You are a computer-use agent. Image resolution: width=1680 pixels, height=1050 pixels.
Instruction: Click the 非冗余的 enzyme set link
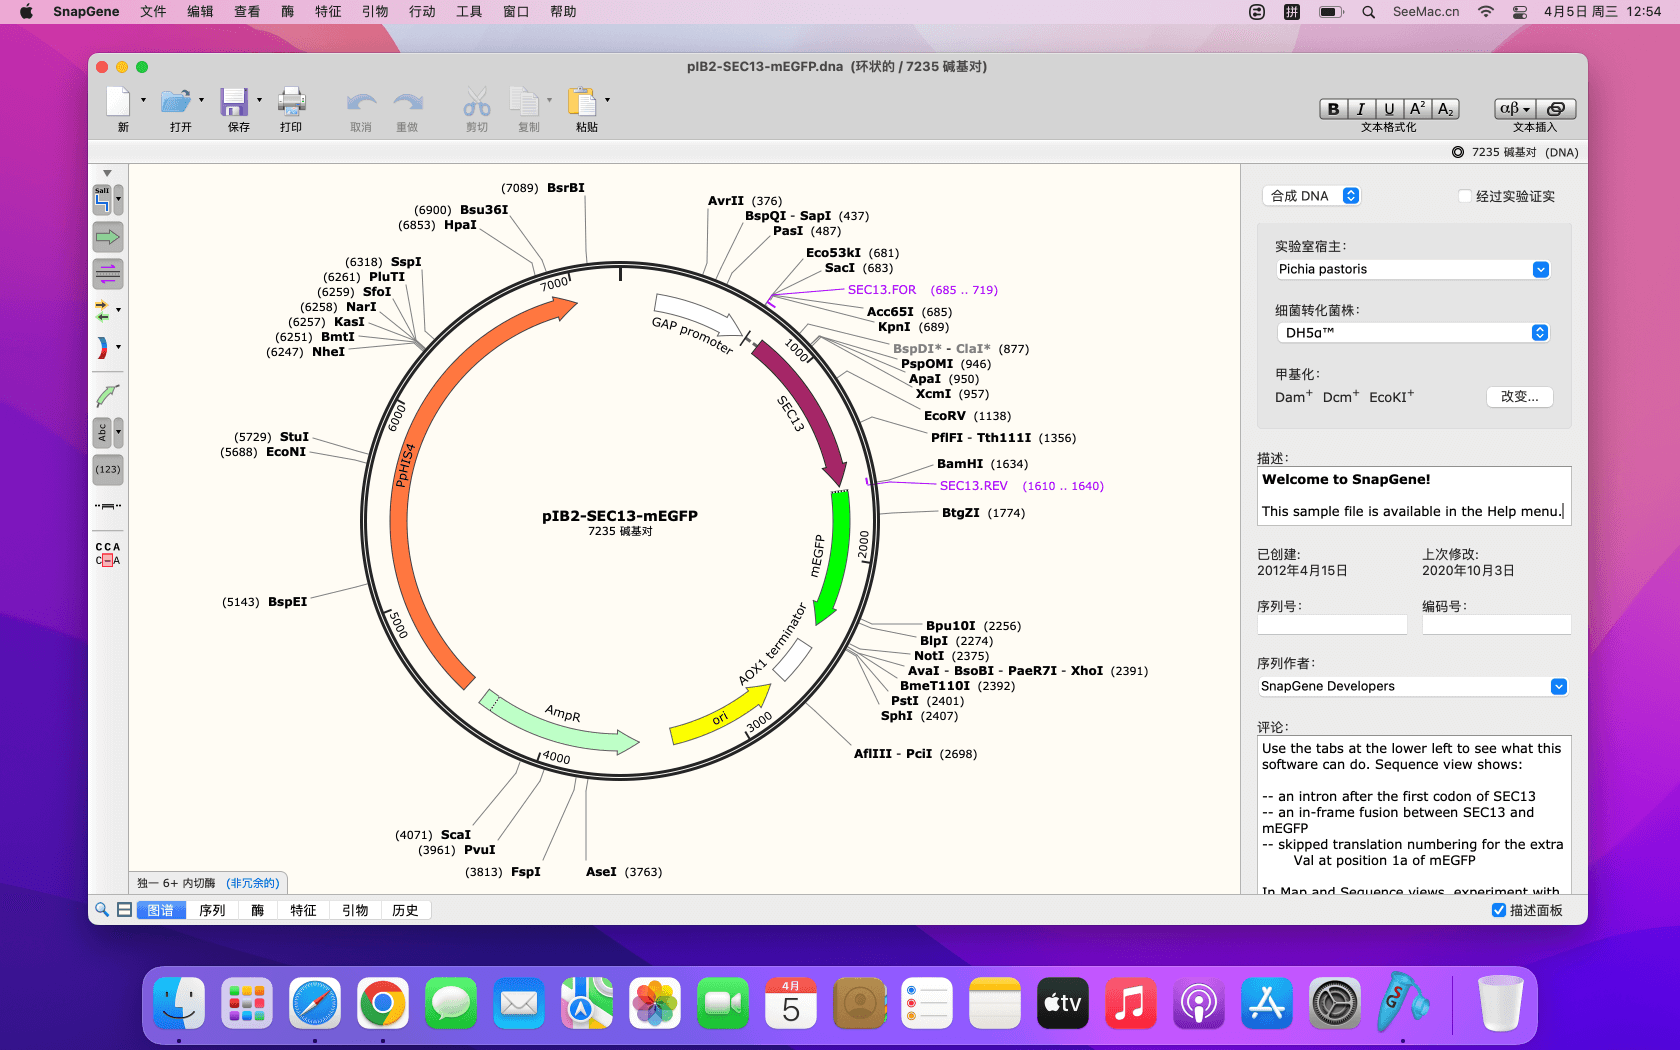click(x=252, y=883)
